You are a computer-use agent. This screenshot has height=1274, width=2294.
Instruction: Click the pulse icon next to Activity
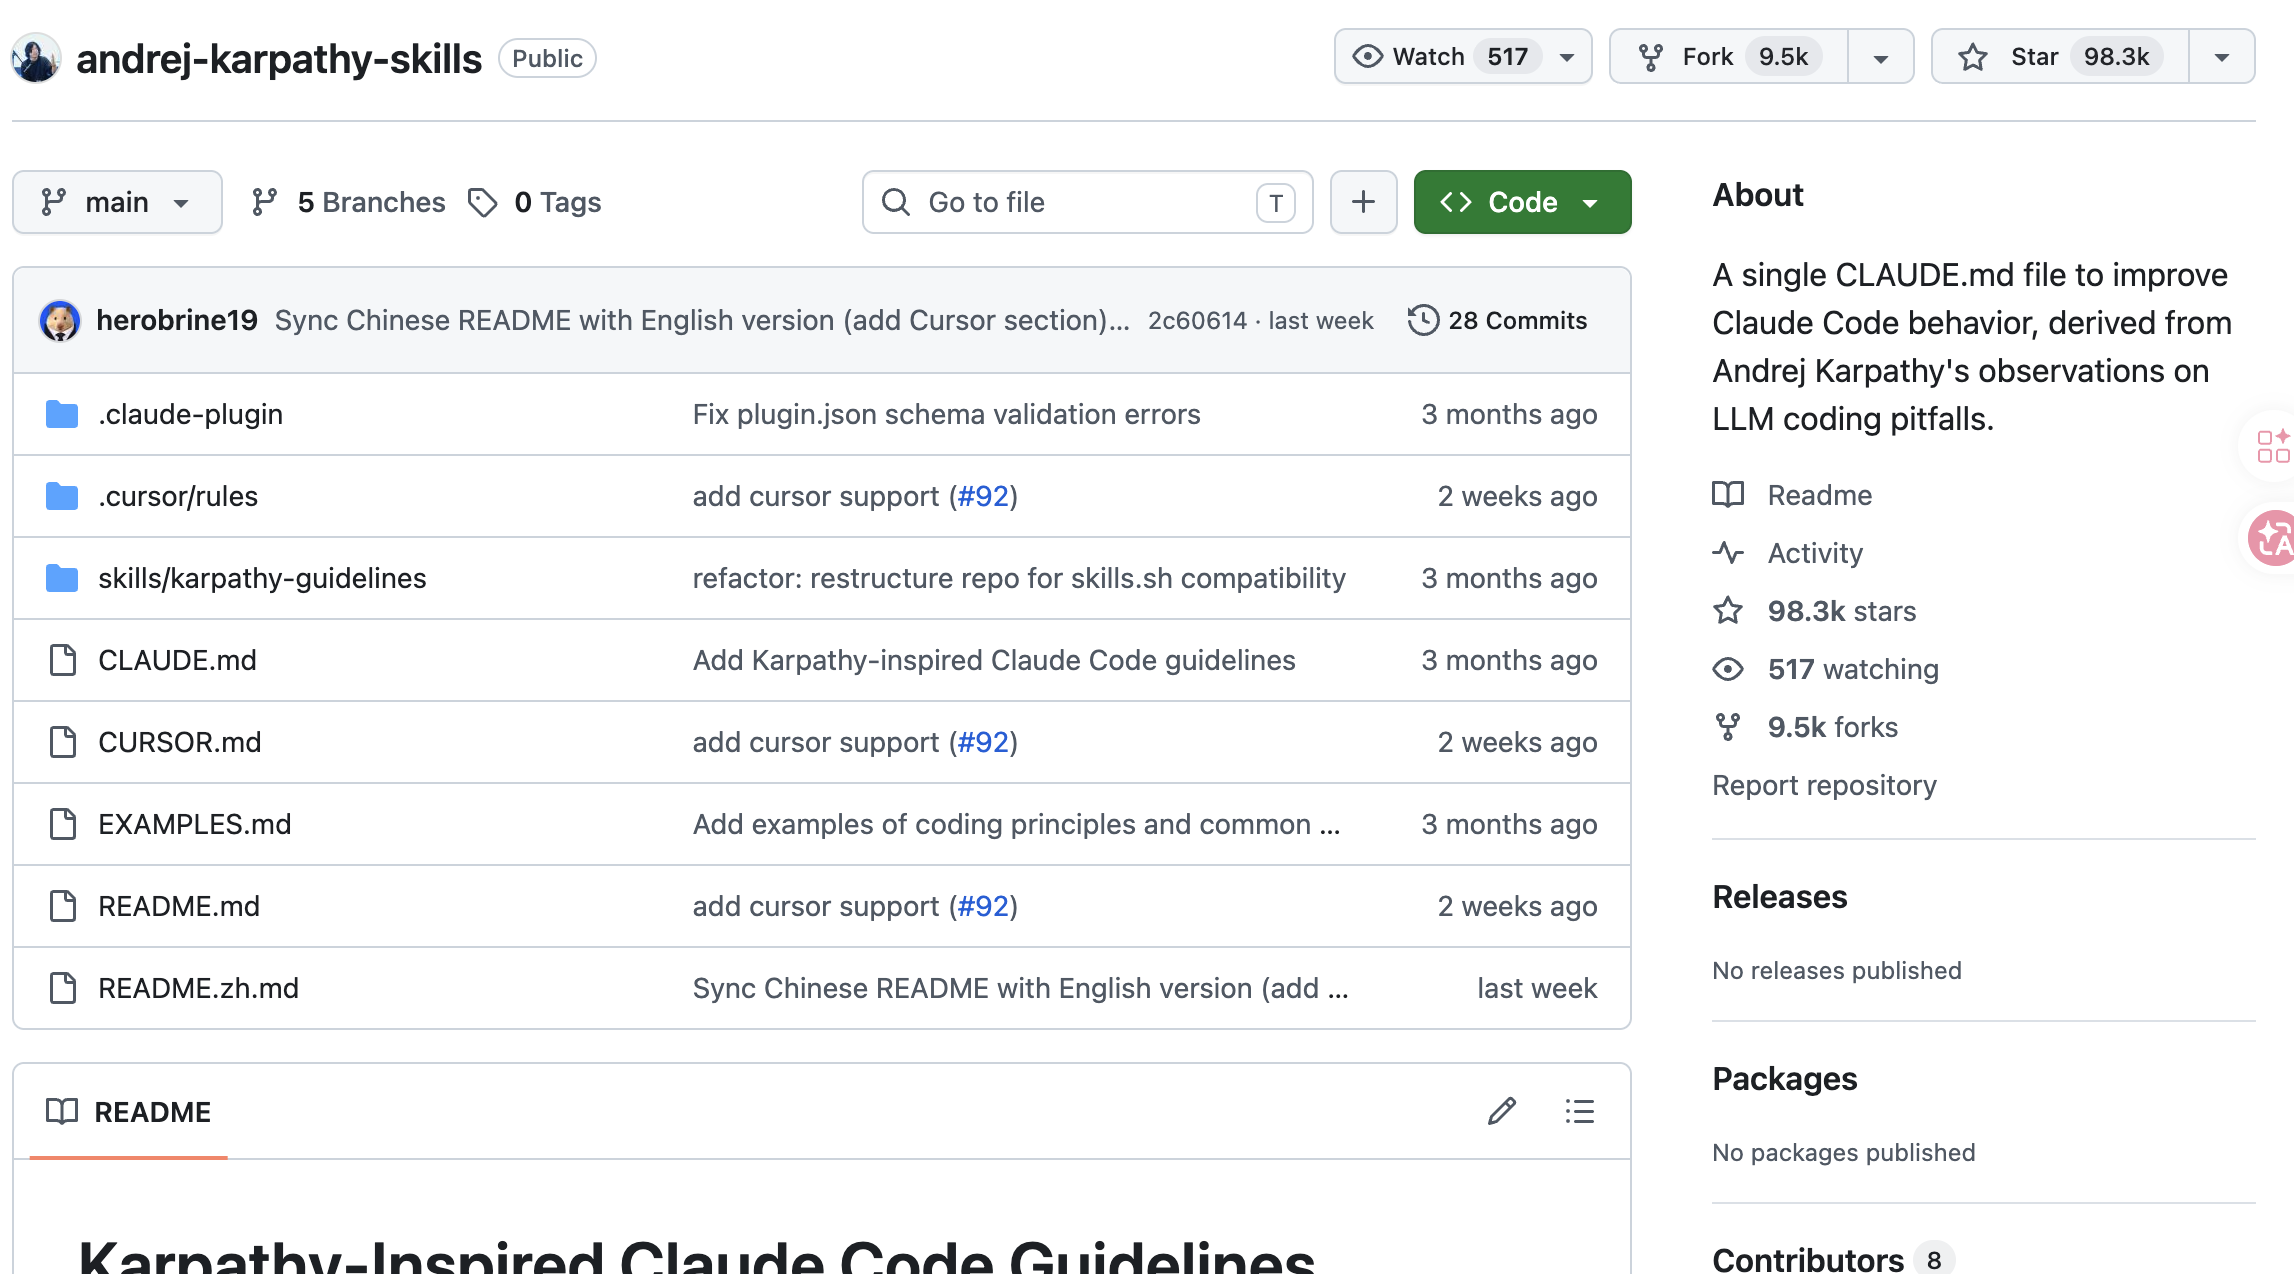1728,553
